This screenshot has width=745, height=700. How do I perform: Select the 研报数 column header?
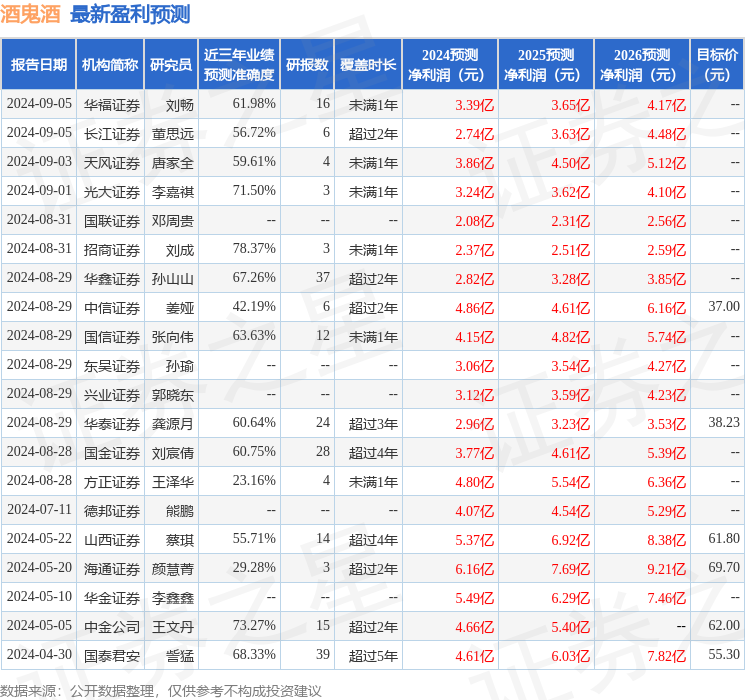coord(307,65)
